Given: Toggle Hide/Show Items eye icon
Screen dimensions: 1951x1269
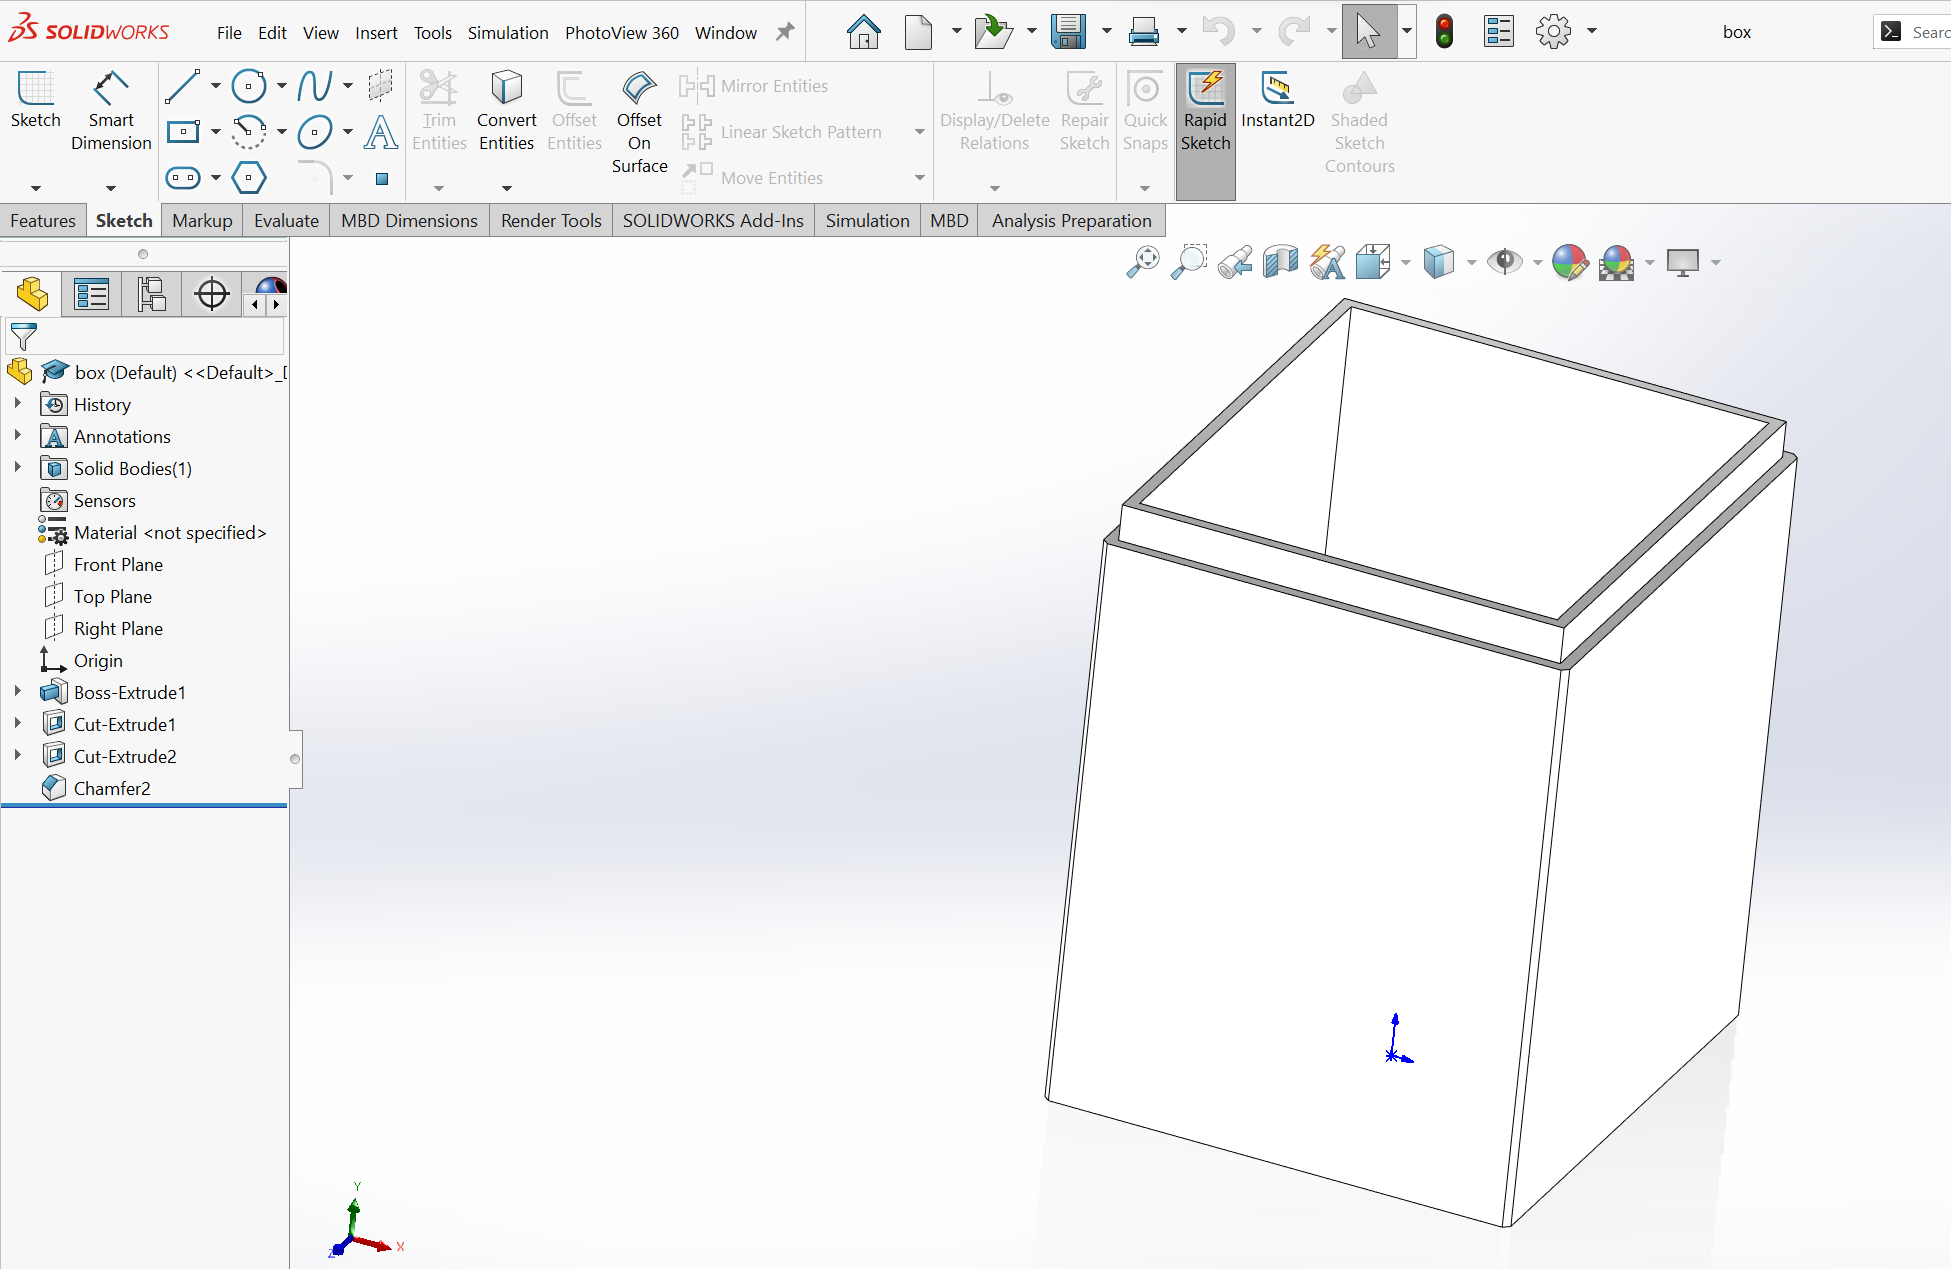Looking at the screenshot, I should click(1504, 262).
